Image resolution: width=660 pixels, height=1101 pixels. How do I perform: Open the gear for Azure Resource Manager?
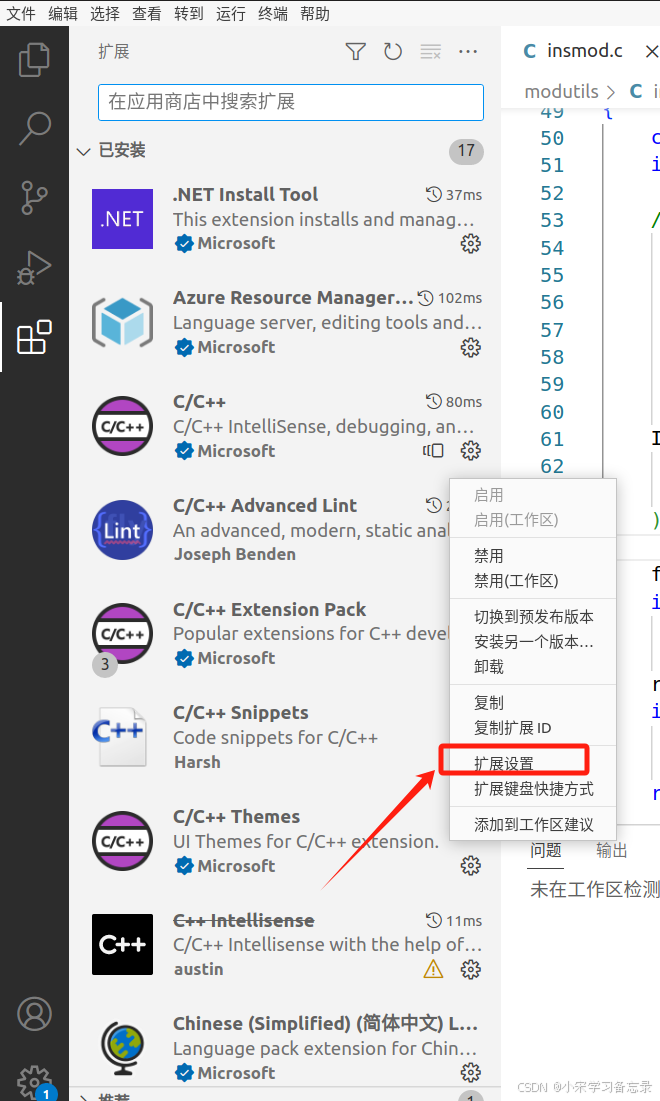click(x=470, y=348)
